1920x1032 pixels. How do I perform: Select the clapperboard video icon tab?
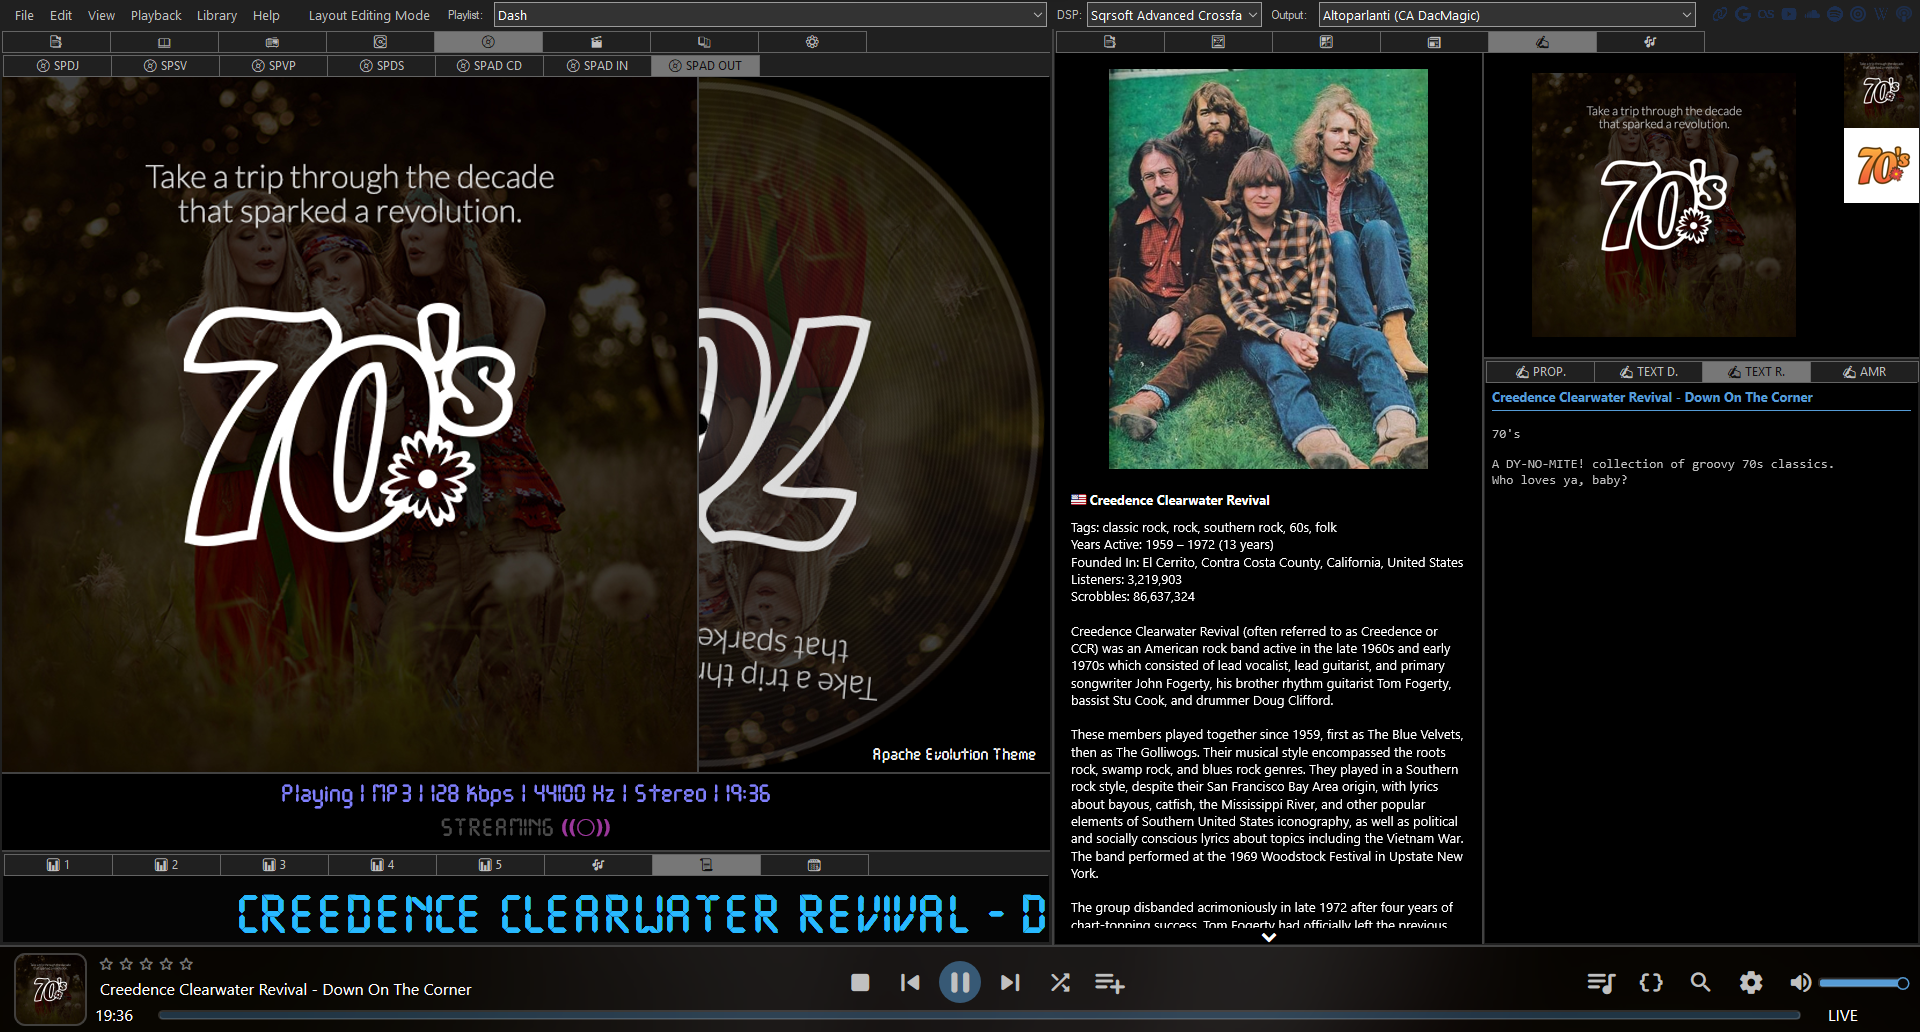coord(596,42)
